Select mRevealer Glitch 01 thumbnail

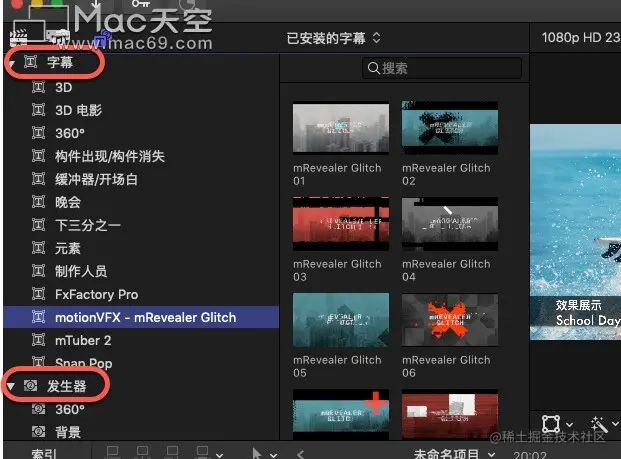(x=341, y=128)
